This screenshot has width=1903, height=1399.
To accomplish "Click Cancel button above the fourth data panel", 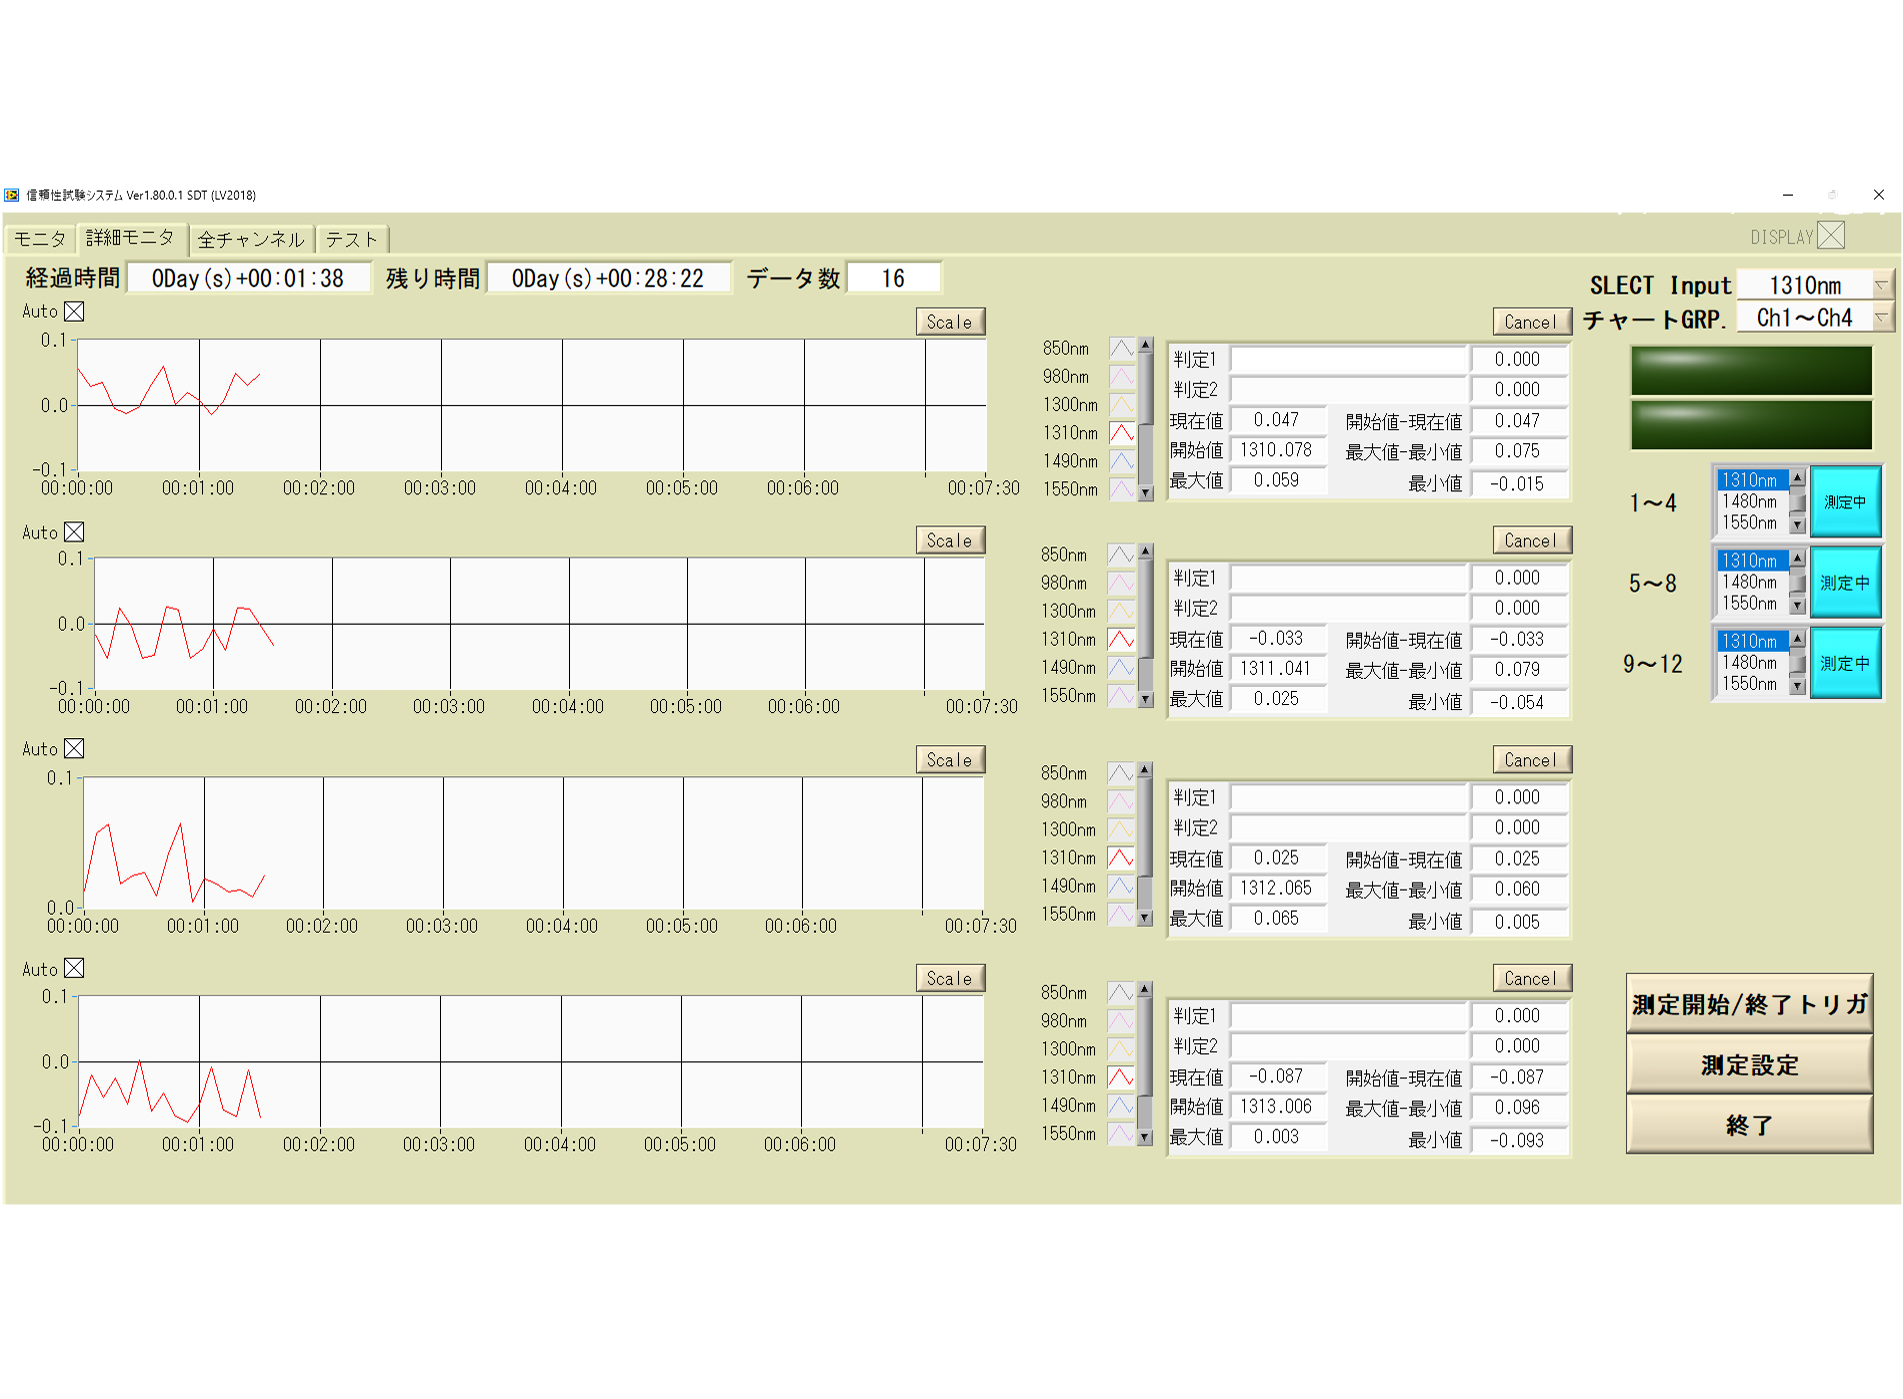I will (x=1531, y=979).
